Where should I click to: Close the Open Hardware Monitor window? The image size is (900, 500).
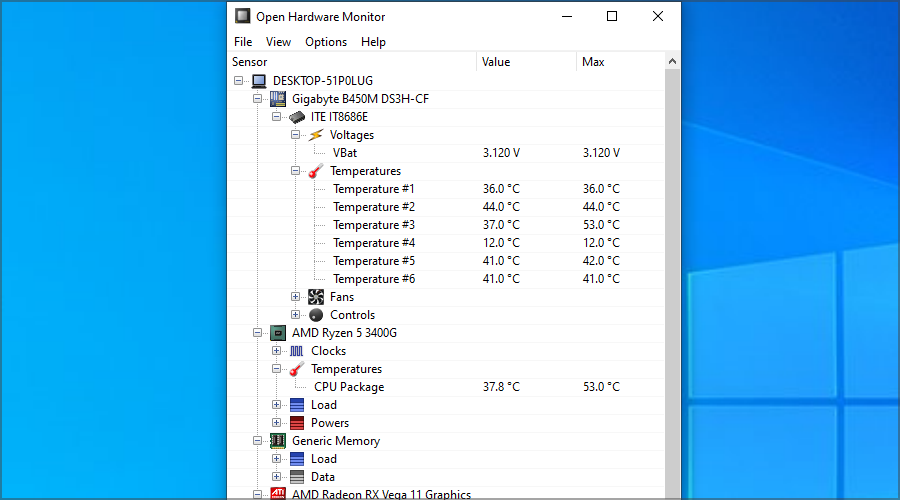tap(658, 17)
